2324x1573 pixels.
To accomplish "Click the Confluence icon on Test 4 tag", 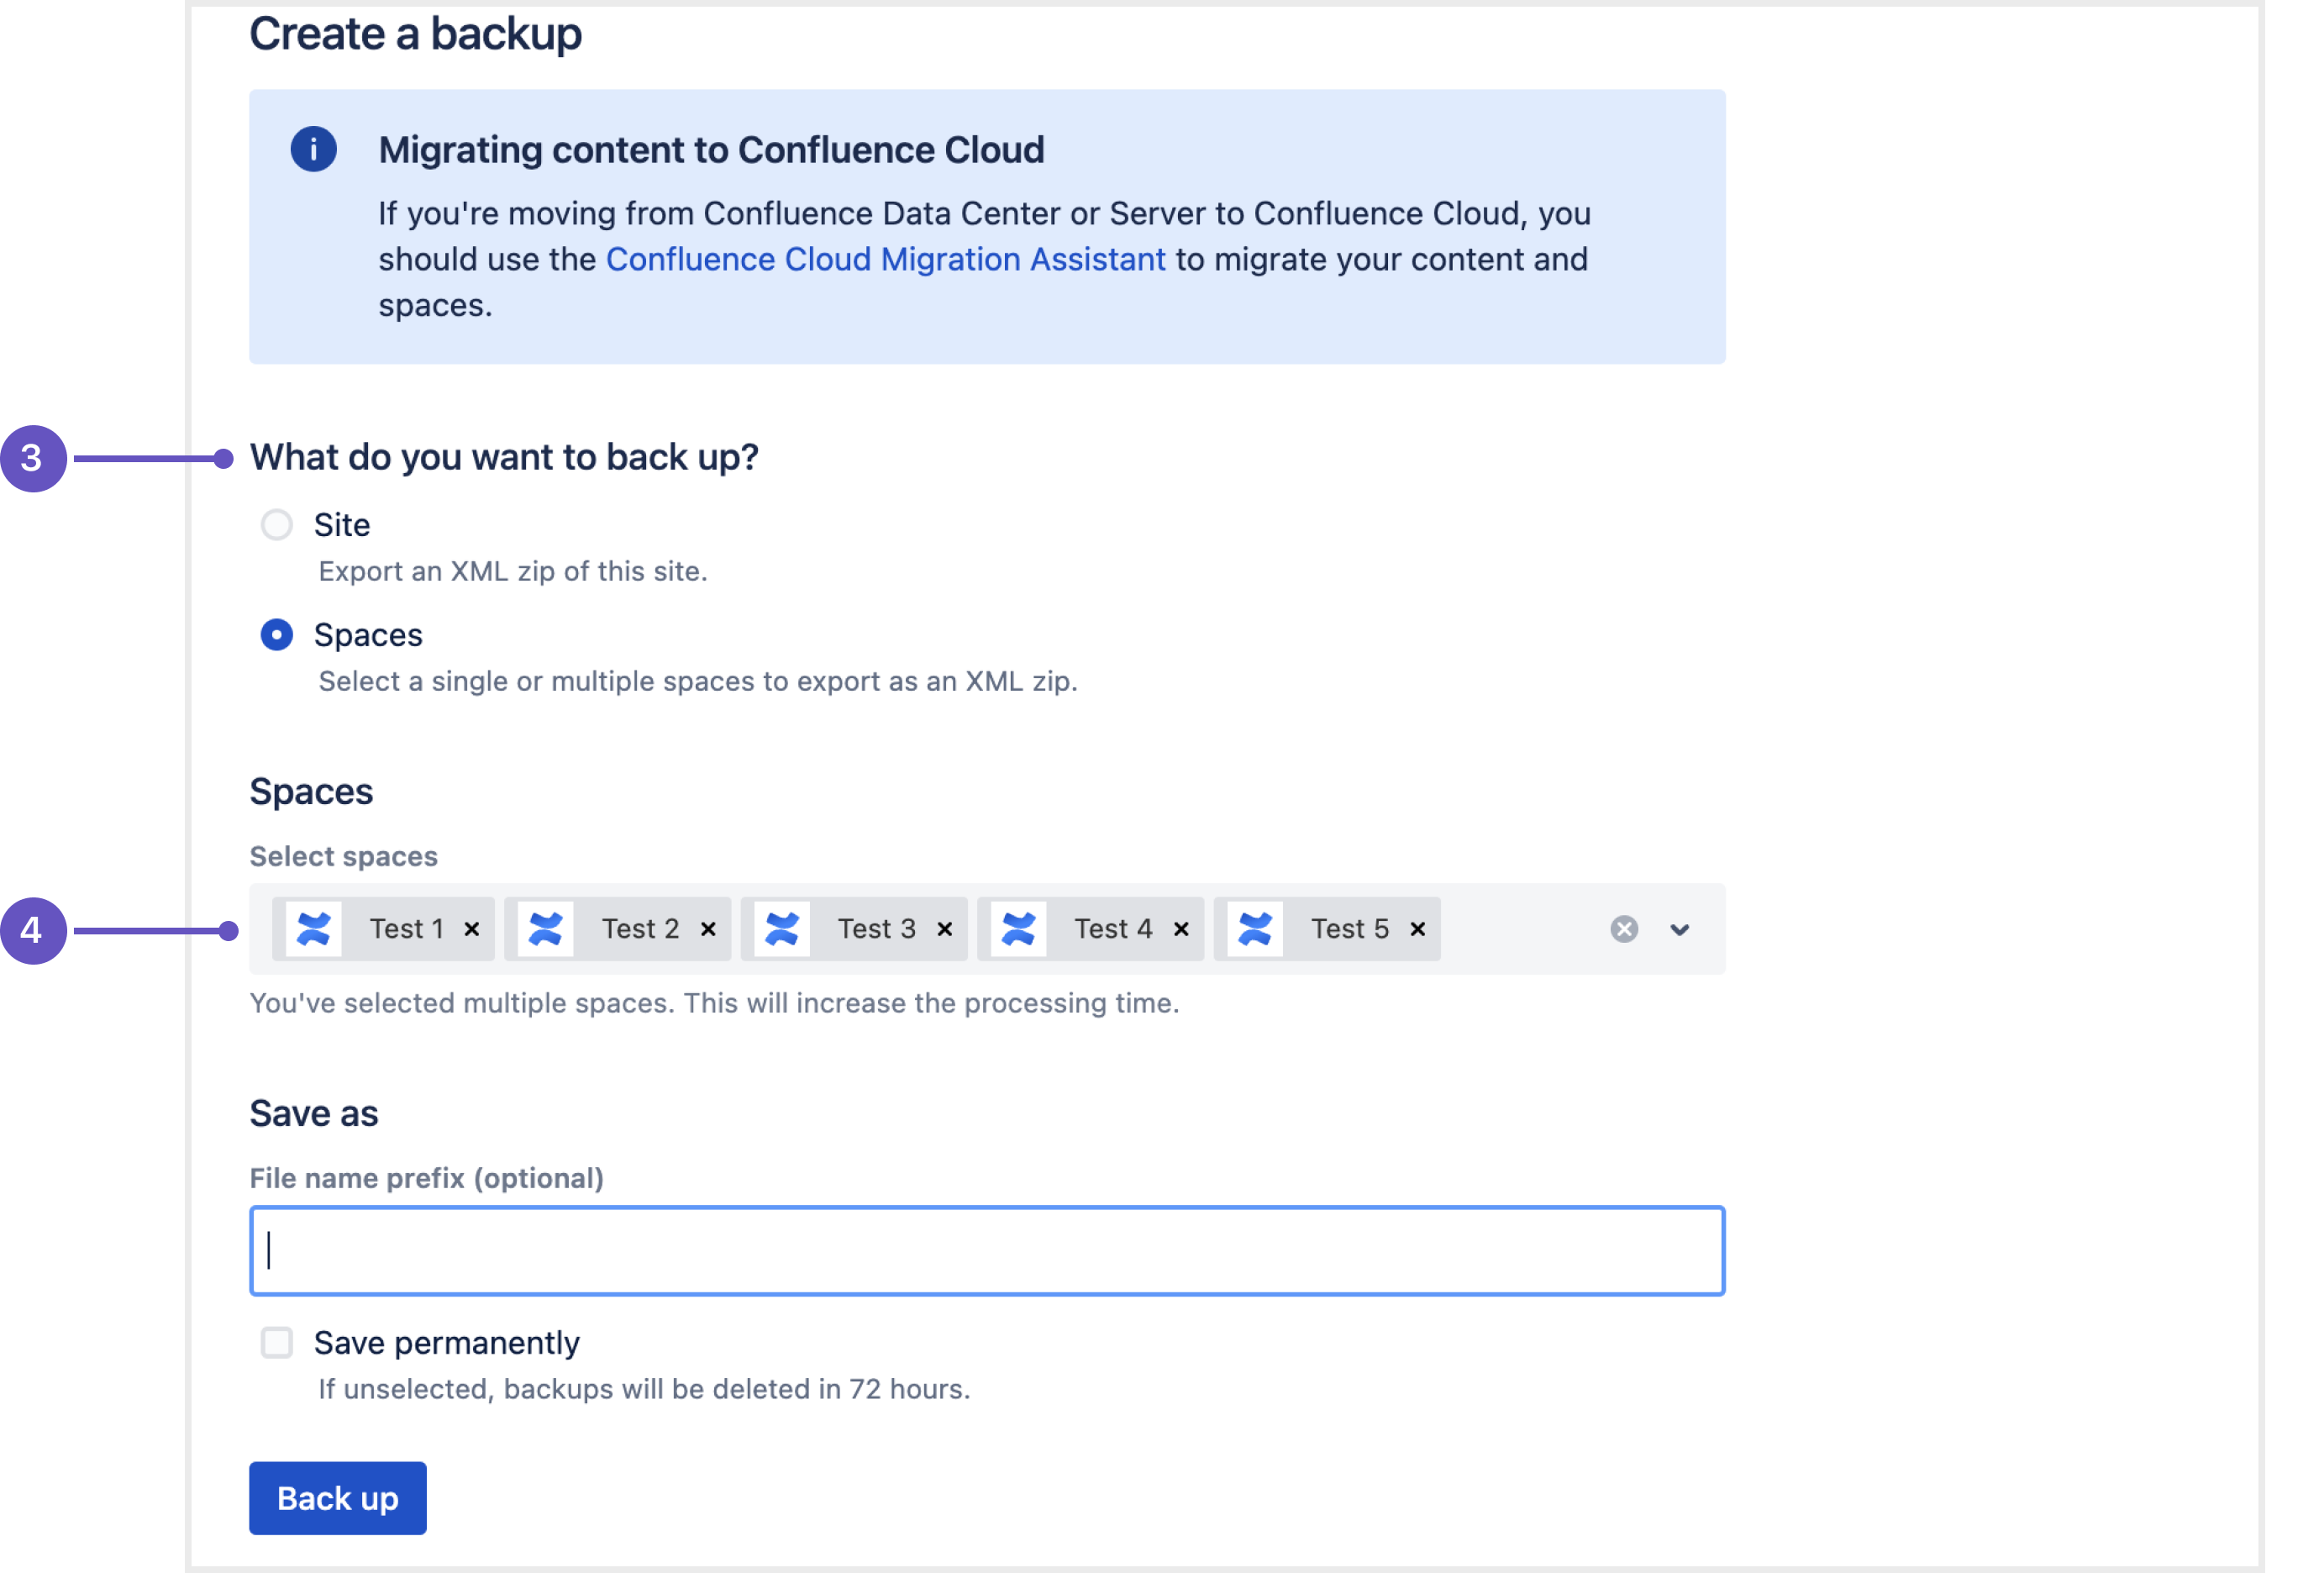I will coord(1019,929).
